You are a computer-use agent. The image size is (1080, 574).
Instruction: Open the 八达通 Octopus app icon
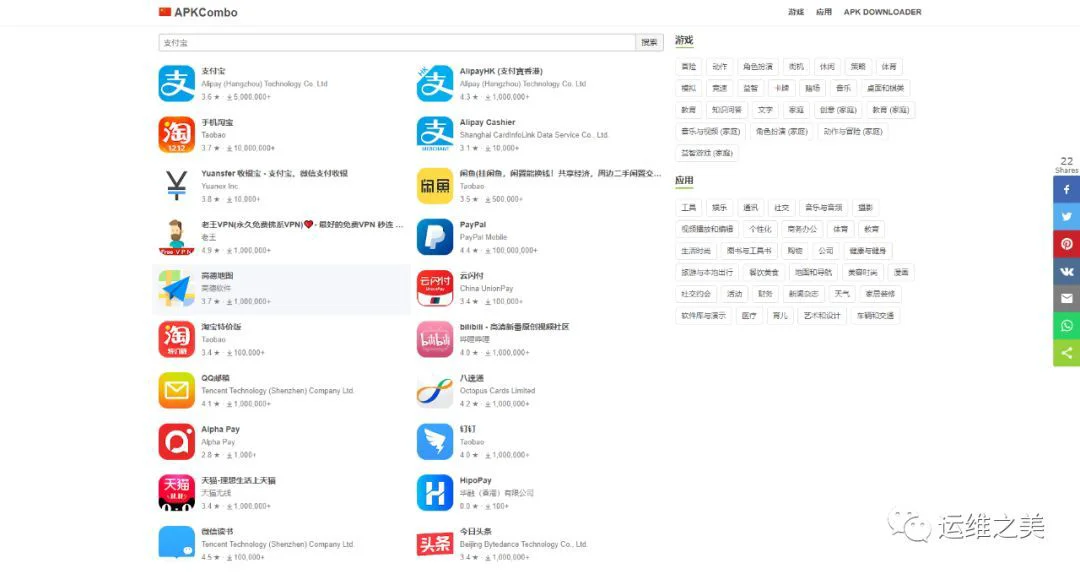[x=435, y=391]
